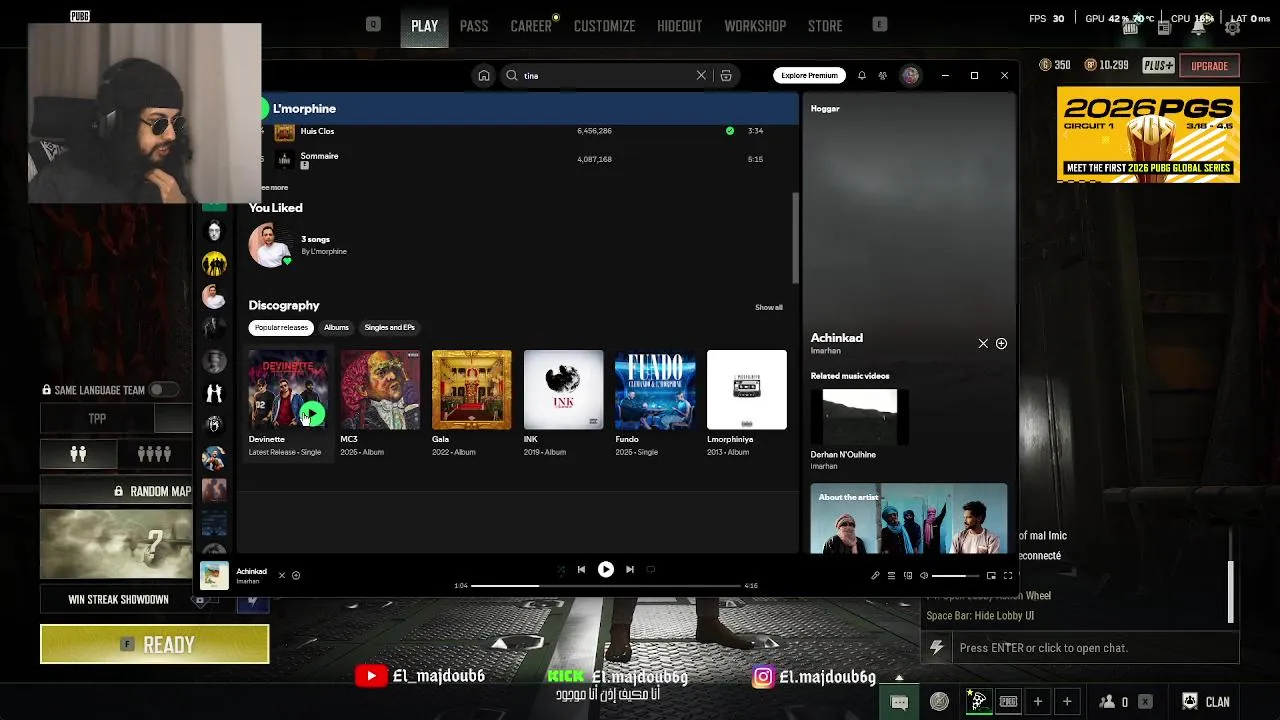This screenshot has height=720, width=1280.
Task: Open You Liked 3 songs item
Action: click(x=300, y=245)
